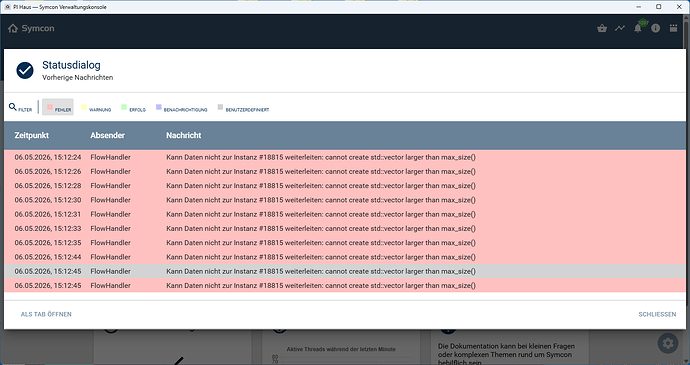The width and height of the screenshot is (690, 365).
Task: Select the error row at 15:12:35
Action: tap(345, 243)
